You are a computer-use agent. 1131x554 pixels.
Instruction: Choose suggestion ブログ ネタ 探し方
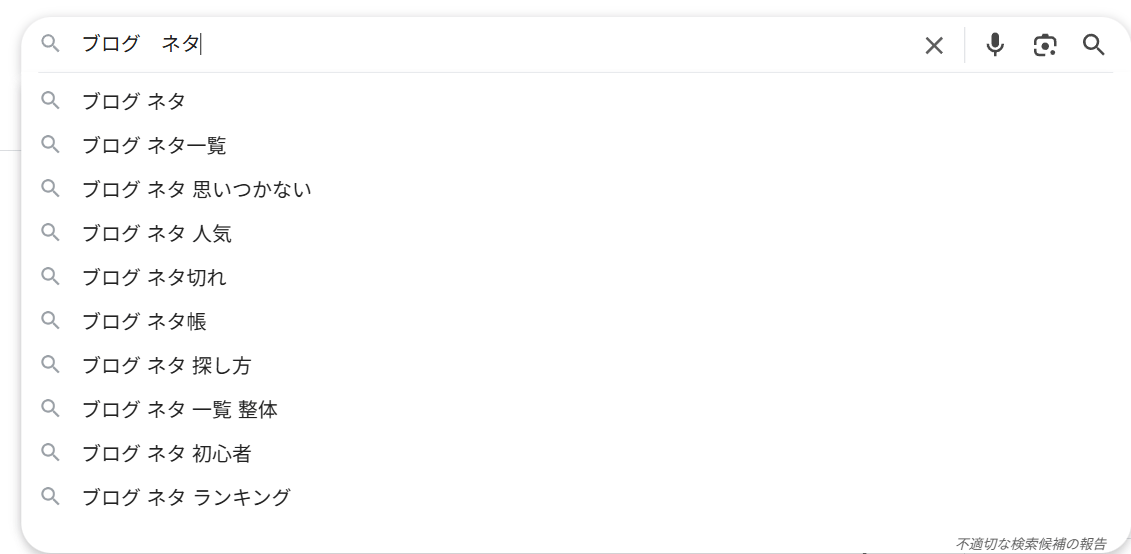567,366
